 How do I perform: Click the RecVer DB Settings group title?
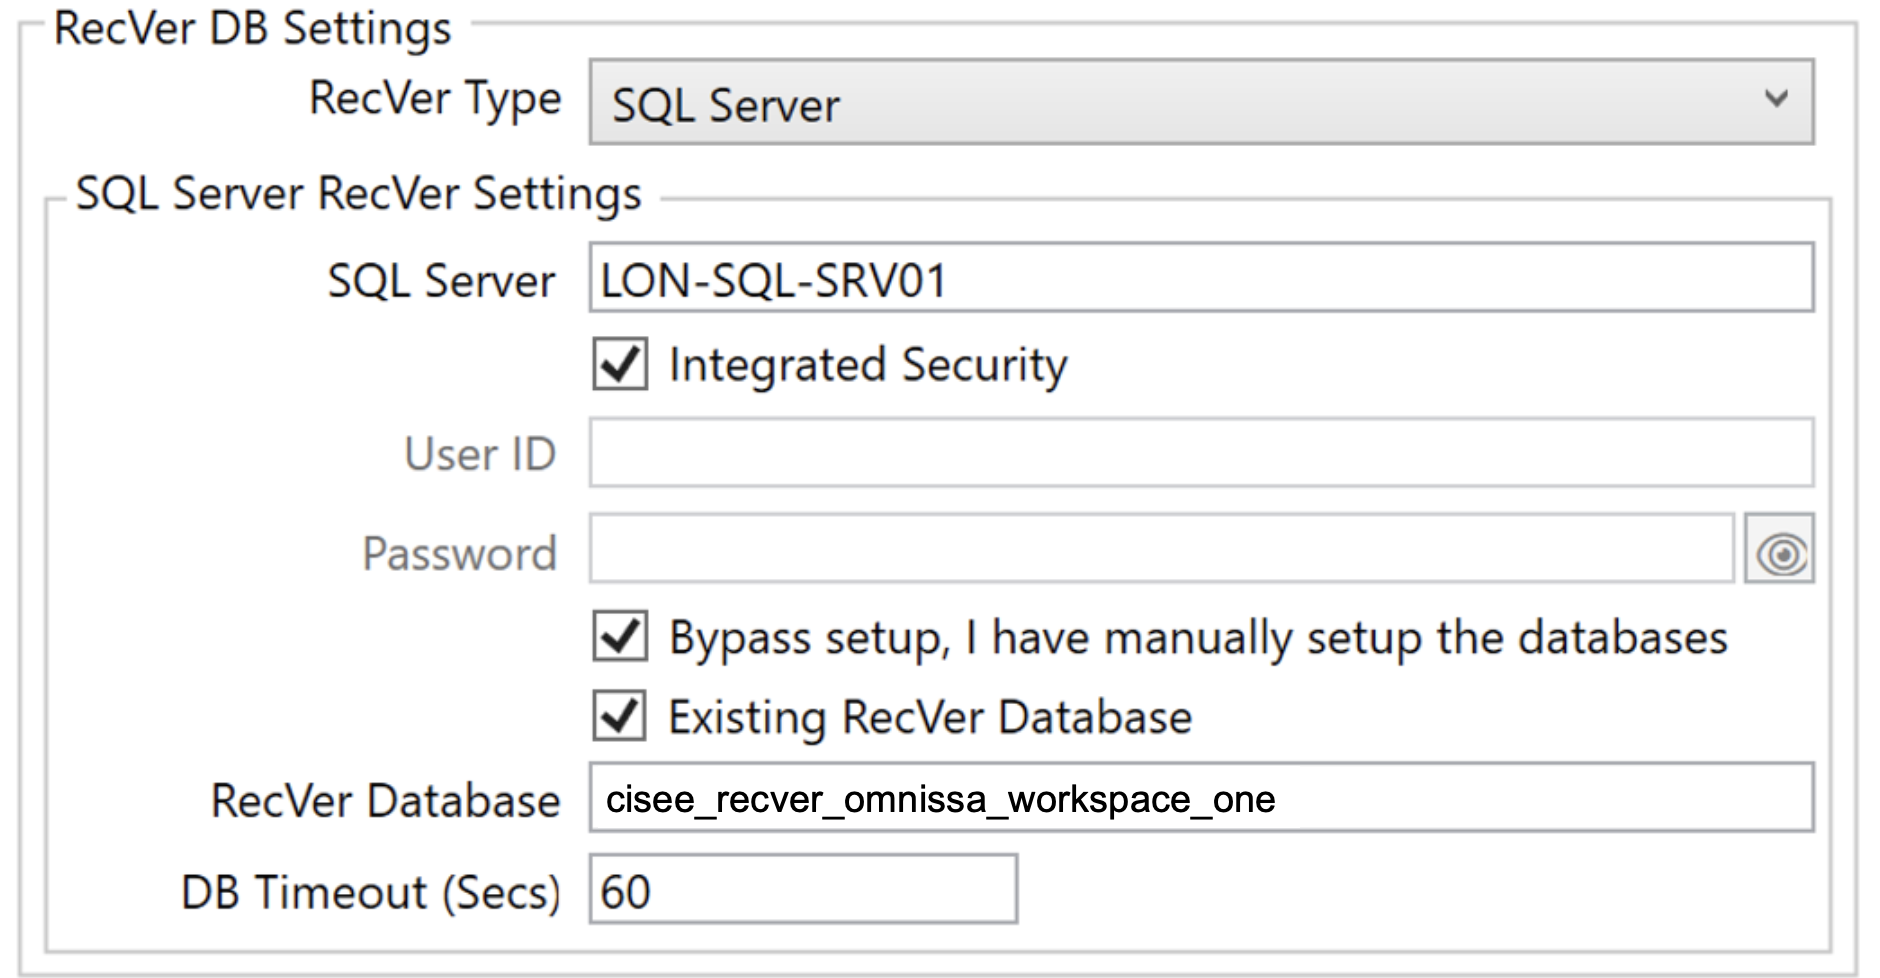pos(253,29)
